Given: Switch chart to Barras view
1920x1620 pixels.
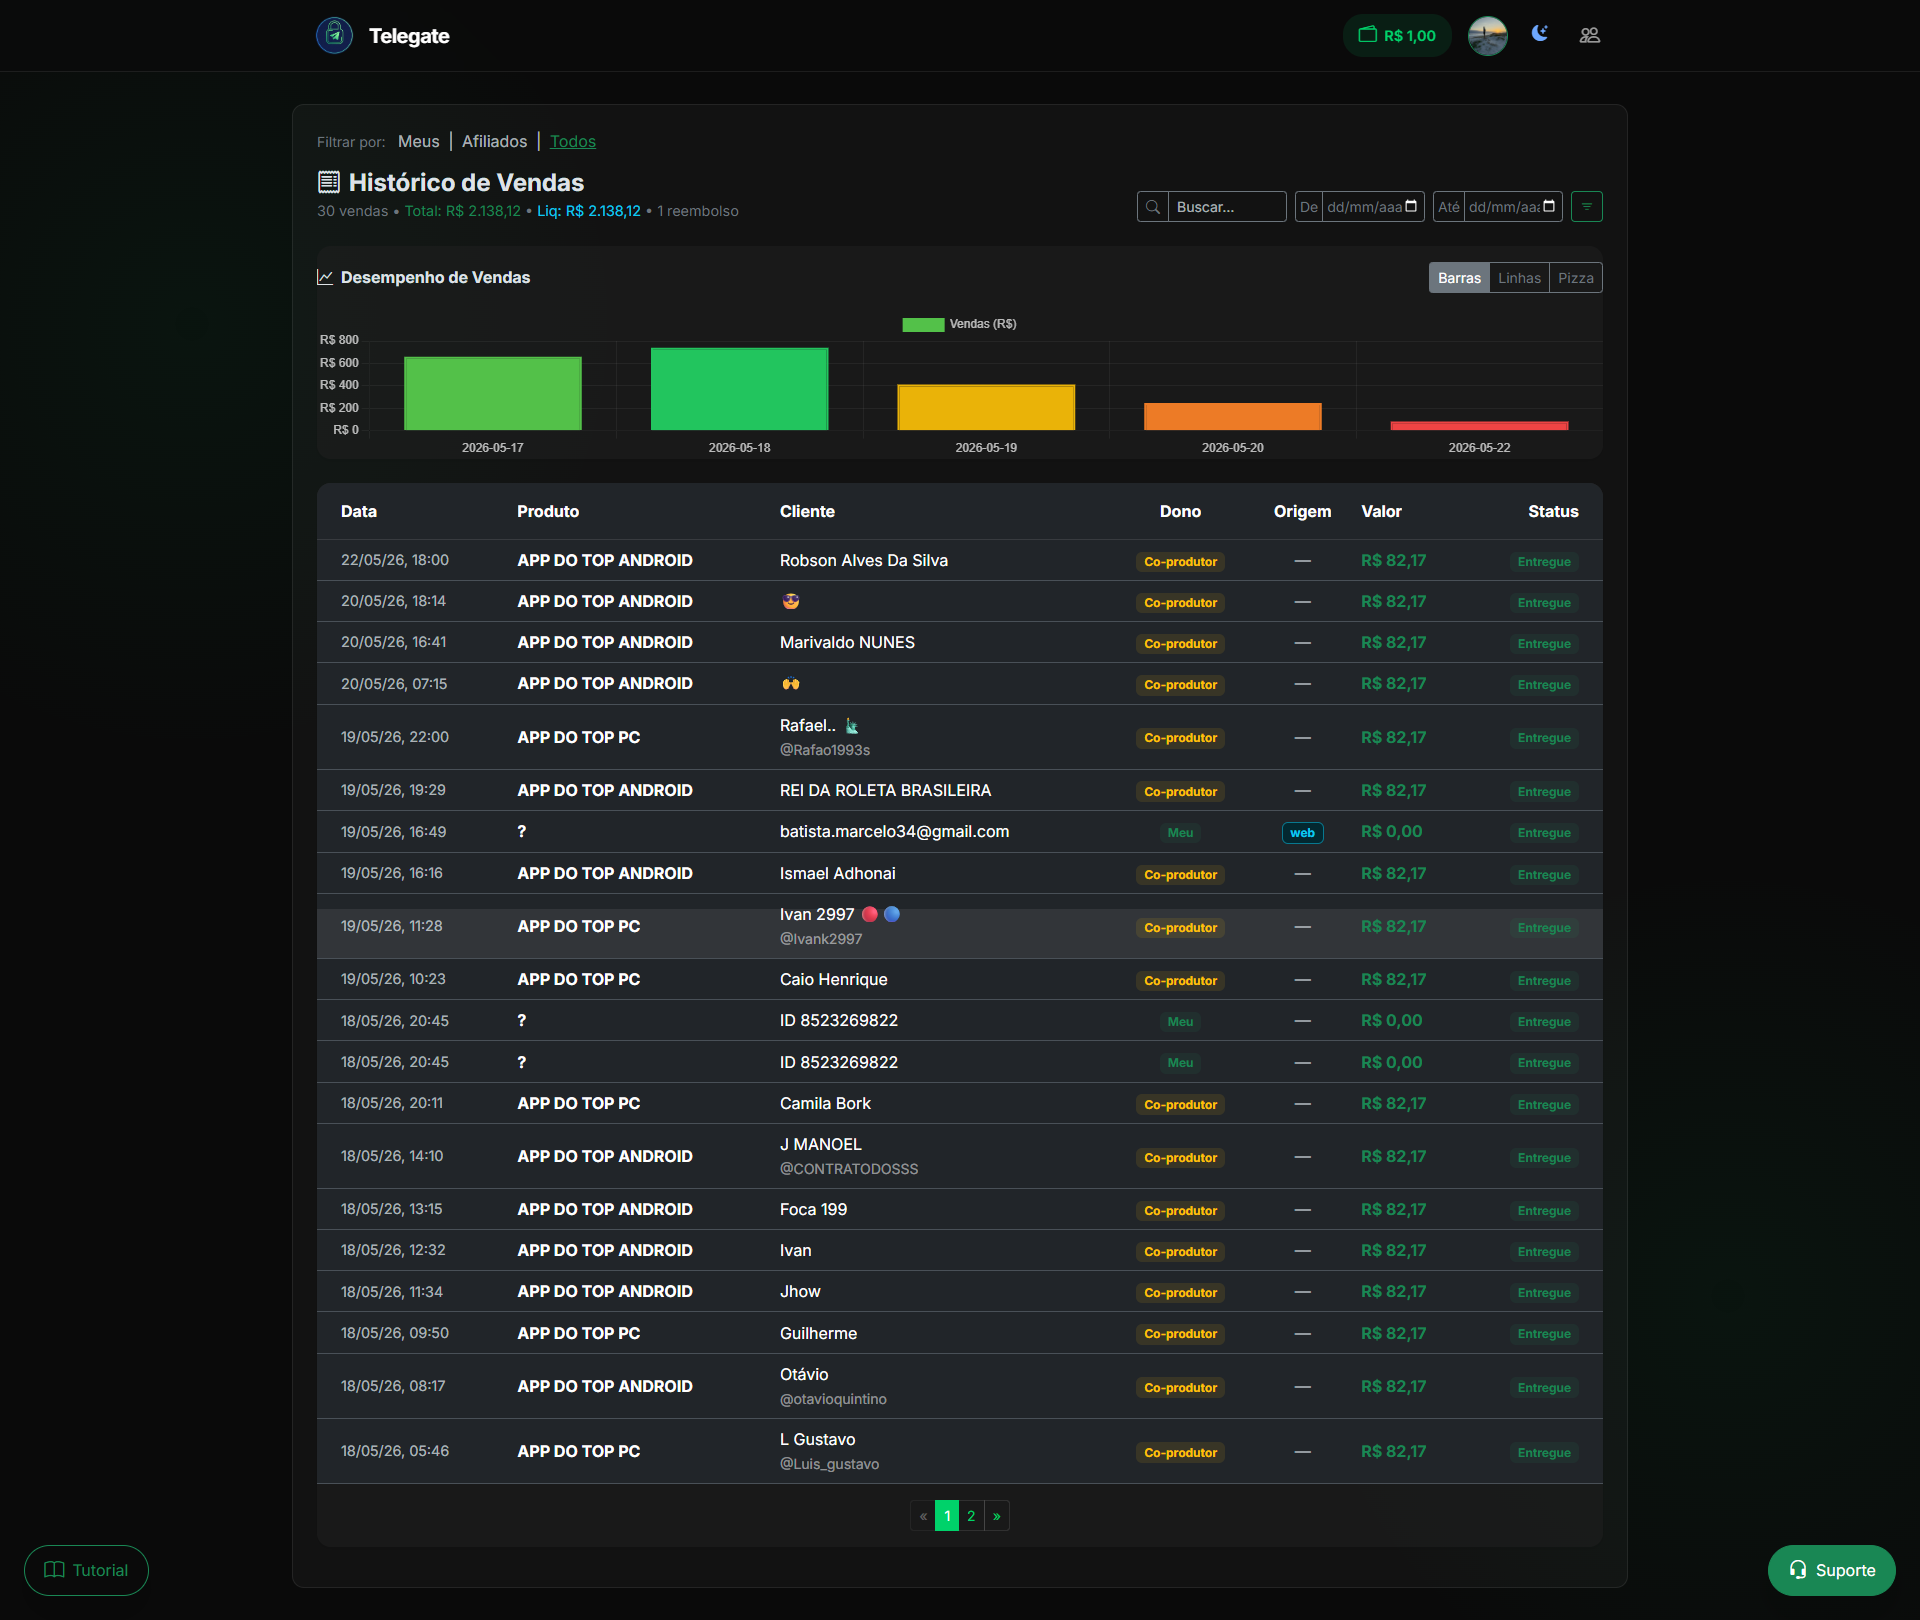Looking at the screenshot, I should pyautogui.click(x=1459, y=278).
